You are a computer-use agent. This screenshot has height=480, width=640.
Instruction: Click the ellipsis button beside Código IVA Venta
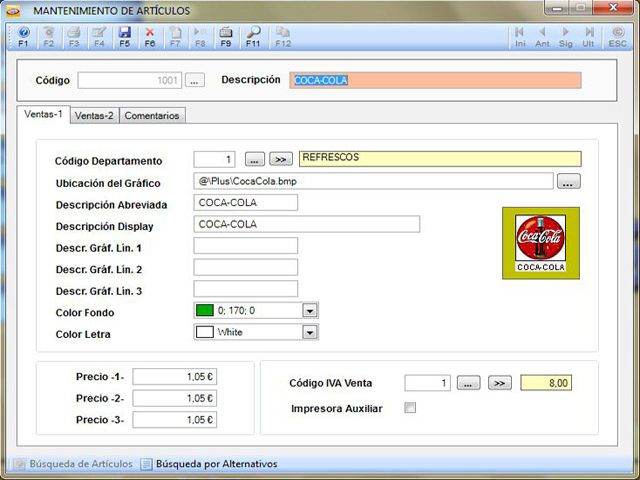point(468,383)
